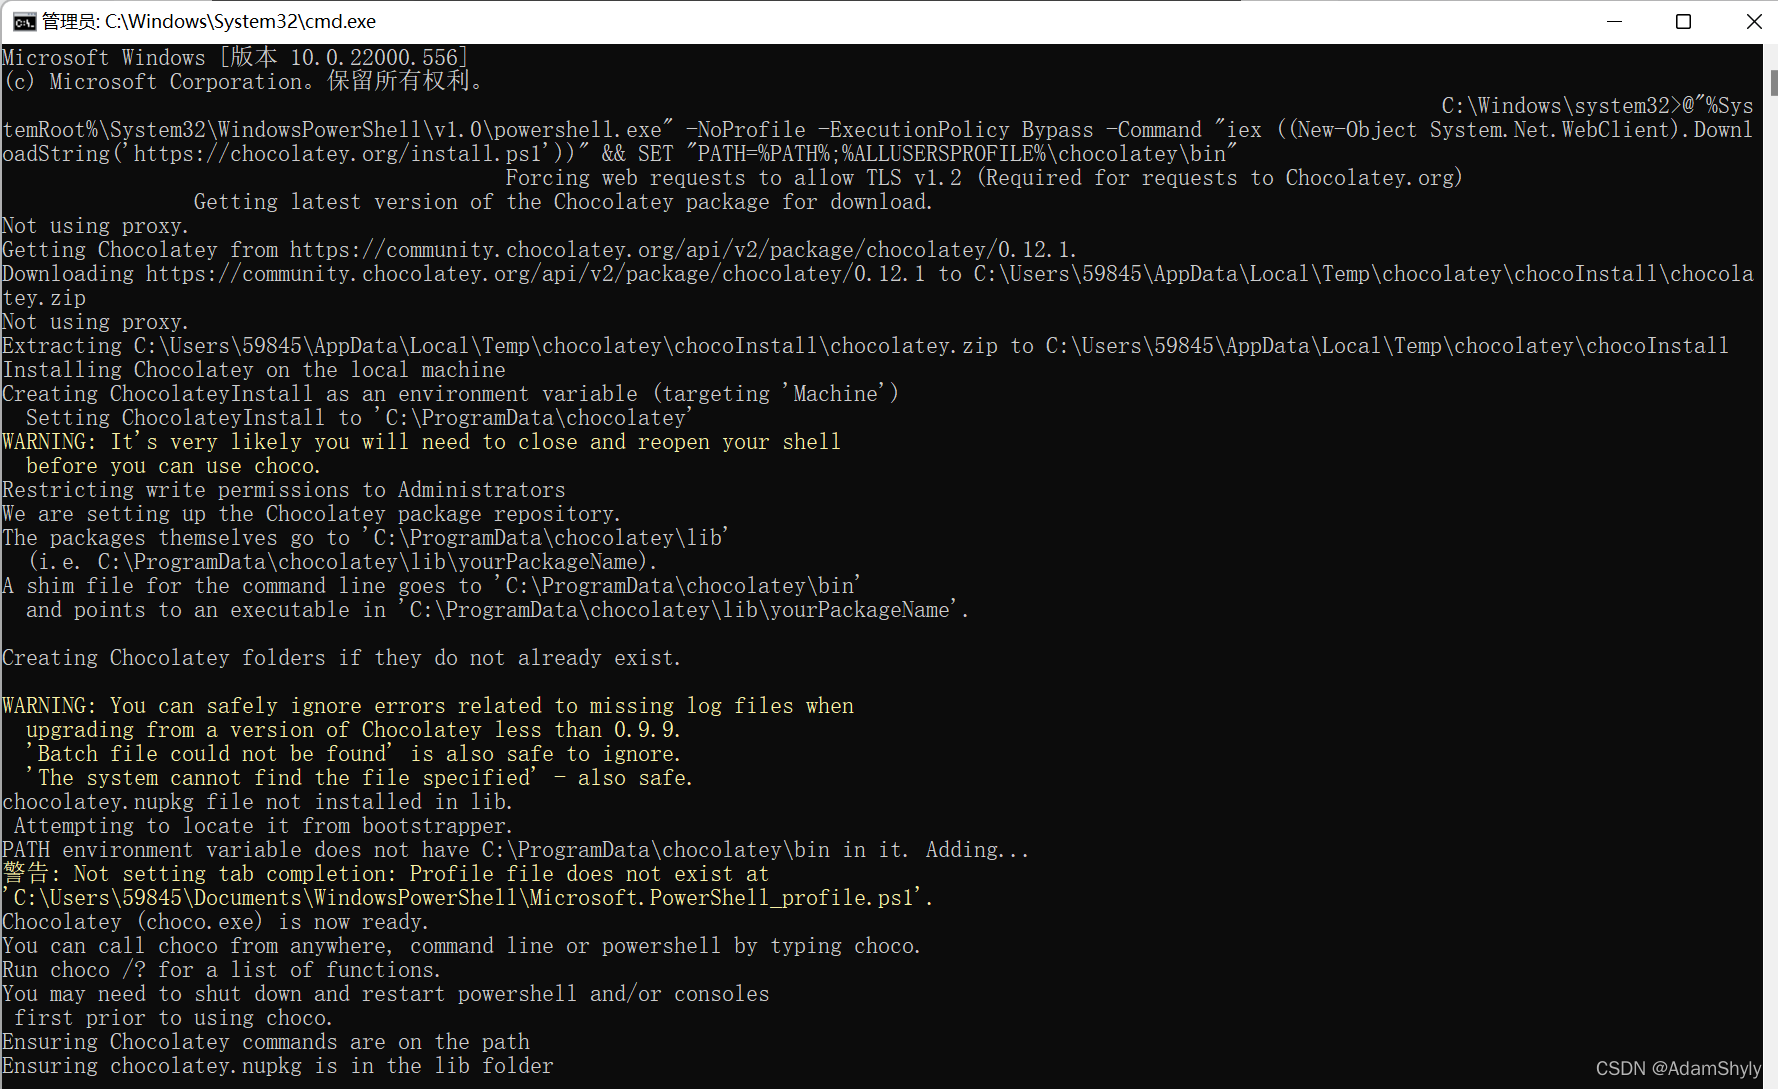Click the 警告 profile file warning line
The height and width of the screenshot is (1089, 1778).
pos(385,873)
